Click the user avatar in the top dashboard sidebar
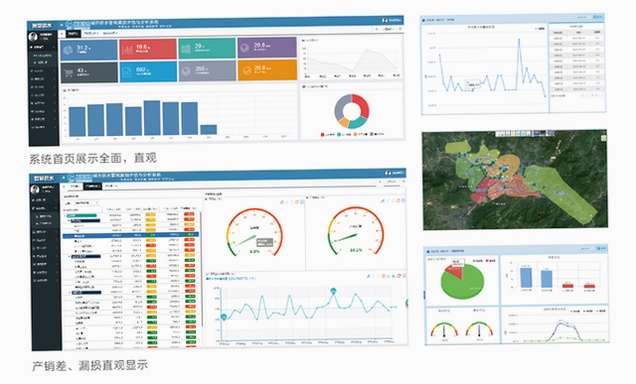 point(33,37)
